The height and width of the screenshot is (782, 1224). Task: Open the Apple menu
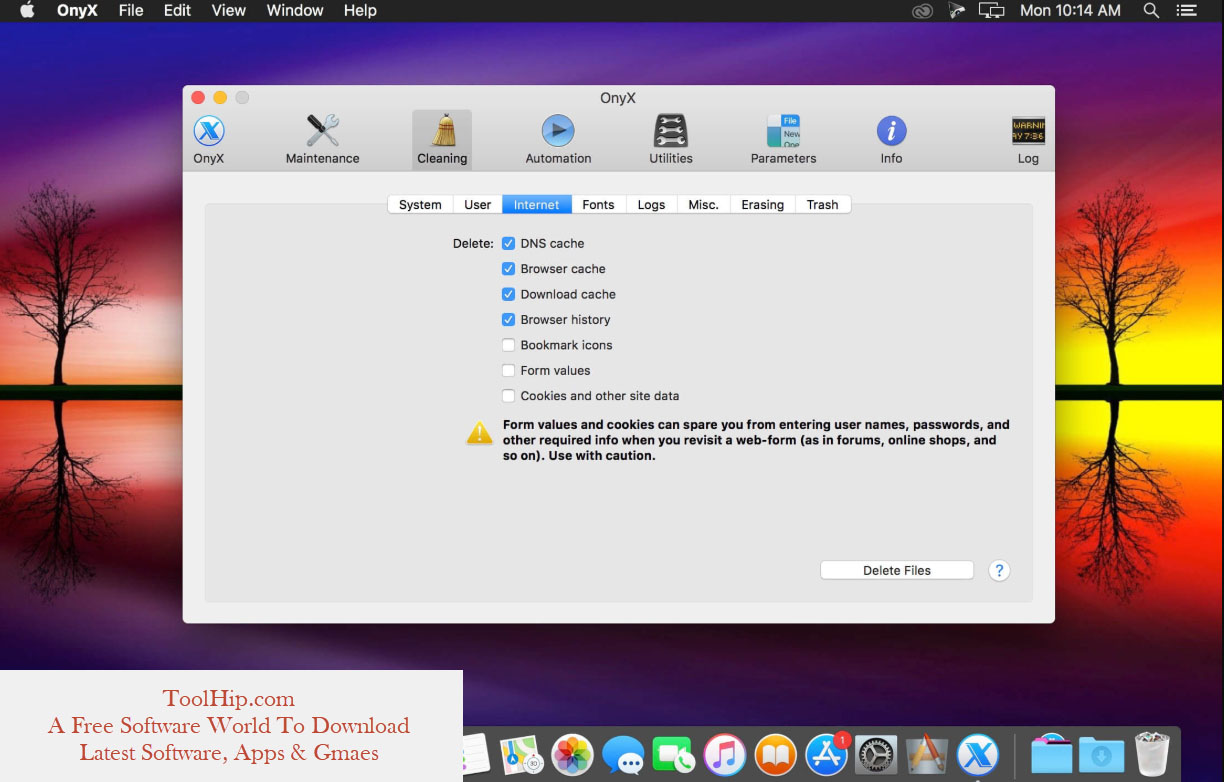coord(27,10)
